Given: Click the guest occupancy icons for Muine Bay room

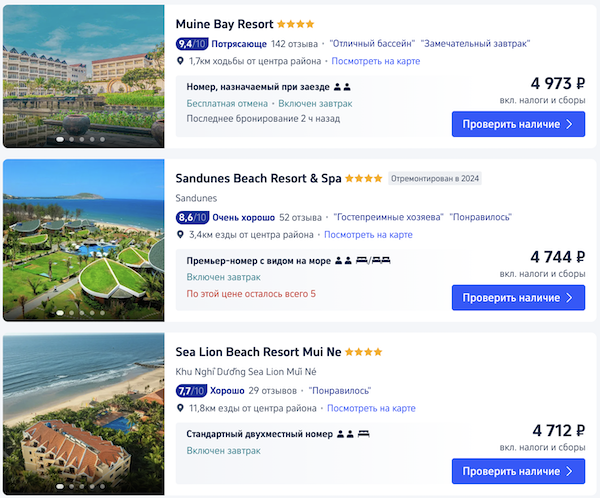Looking at the screenshot, I should point(342,87).
